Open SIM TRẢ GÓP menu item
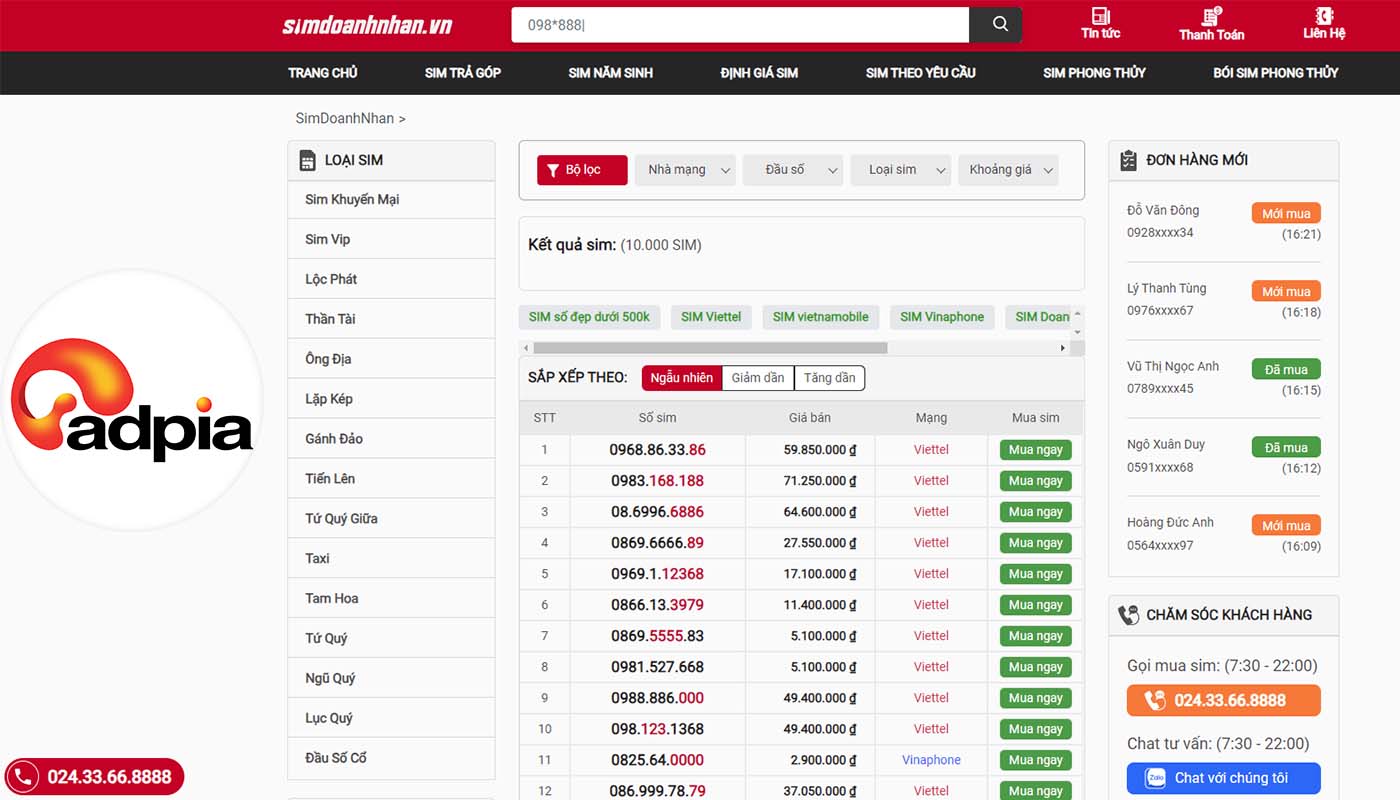This screenshot has height=800, width=1400. 463,73
